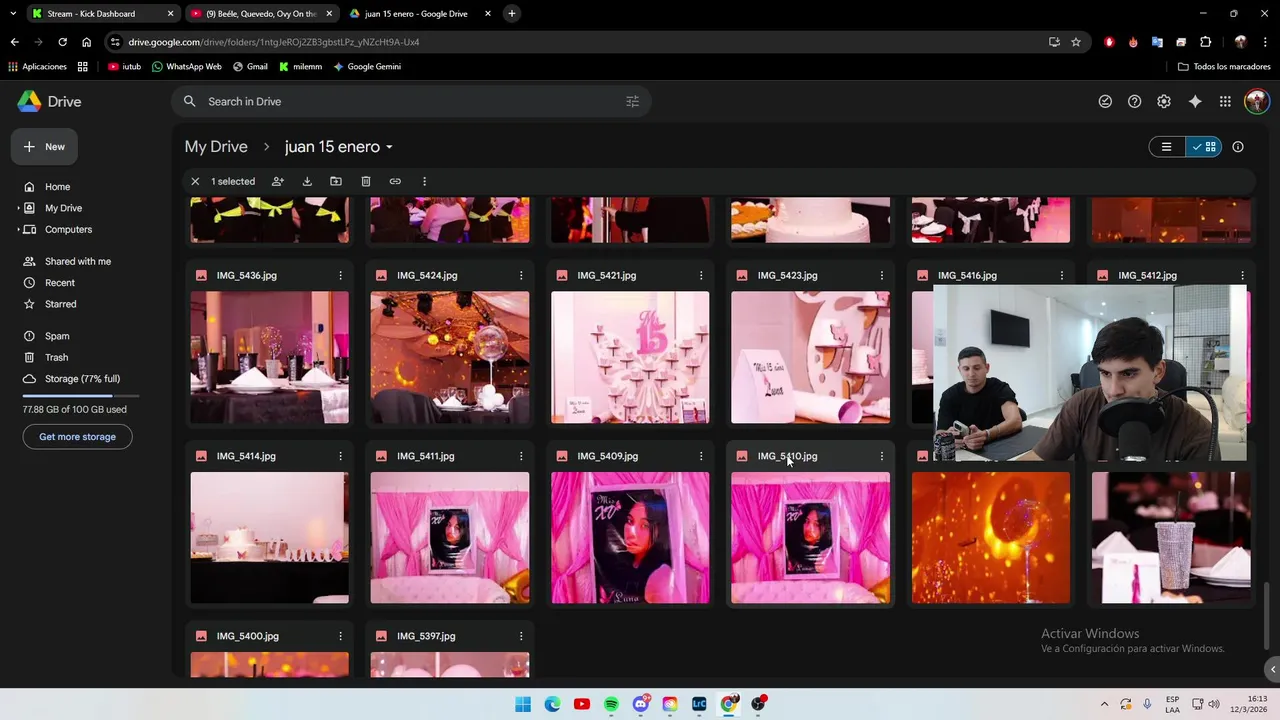Open Drive settings gear
Screen dimensions: 1280x720
point(1164,101)
